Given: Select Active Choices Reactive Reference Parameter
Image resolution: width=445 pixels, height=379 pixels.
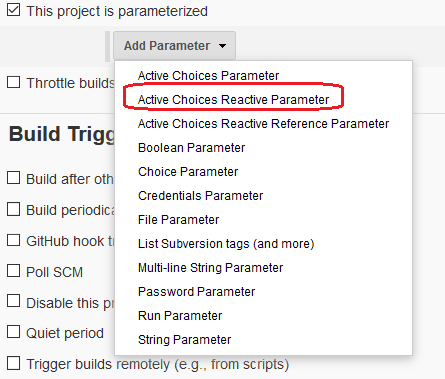Looking at the screenshot, I should coord(263,124).
